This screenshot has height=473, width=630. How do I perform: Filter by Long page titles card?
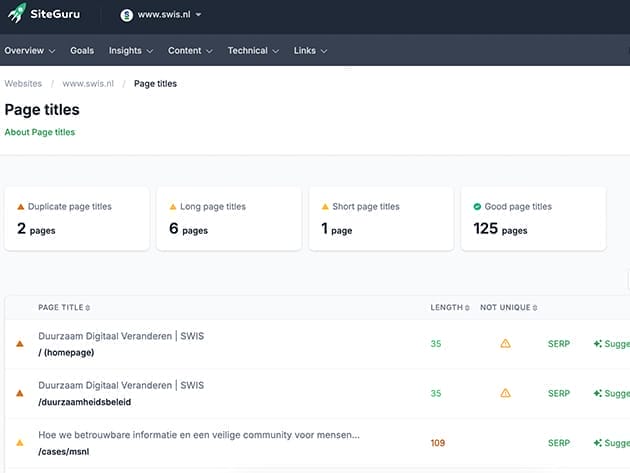point(229,217)
